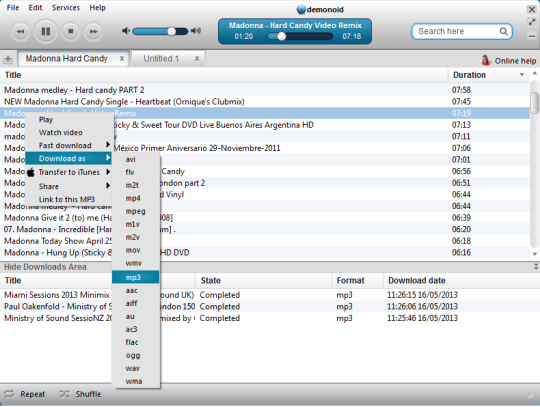Collapse downloads with the double-arrow icon
This screenshot has height=407, width=540.
[x=536, y=267]
